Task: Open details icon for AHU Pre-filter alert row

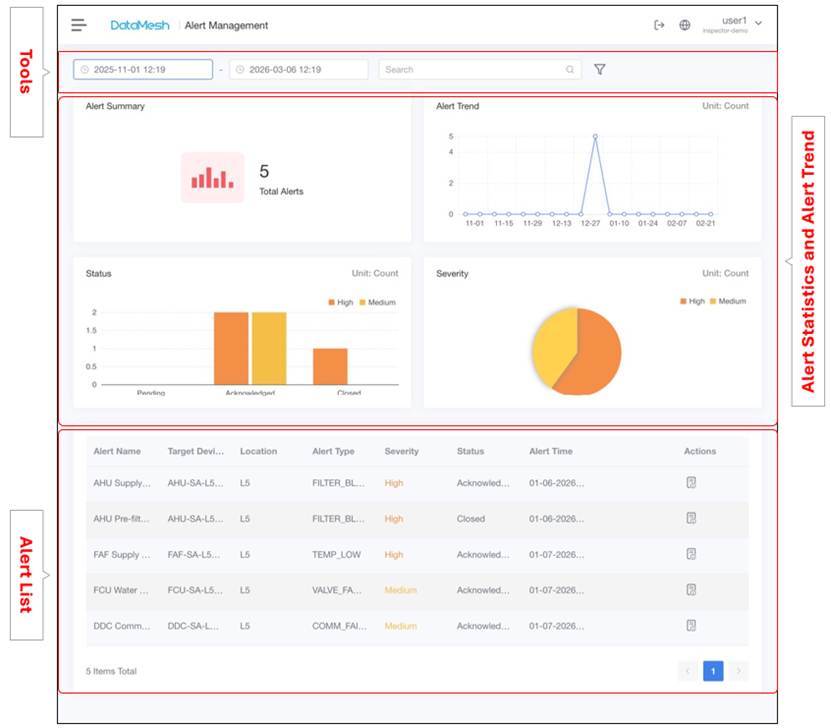Action: pyautogui.click(x=690, y=518)
